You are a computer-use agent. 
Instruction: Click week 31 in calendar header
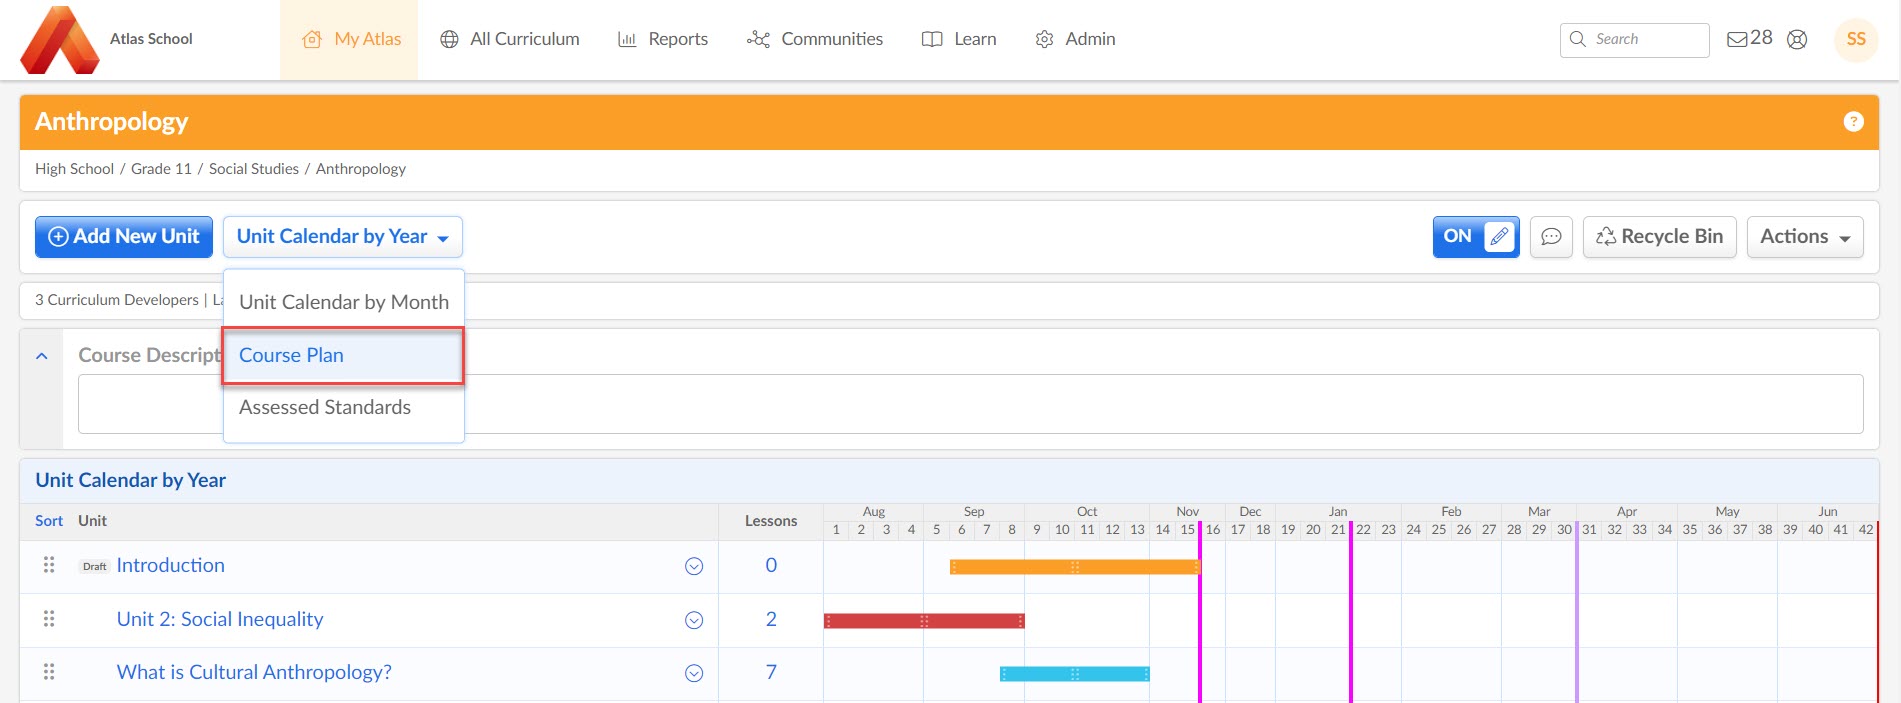[1589, 530]
